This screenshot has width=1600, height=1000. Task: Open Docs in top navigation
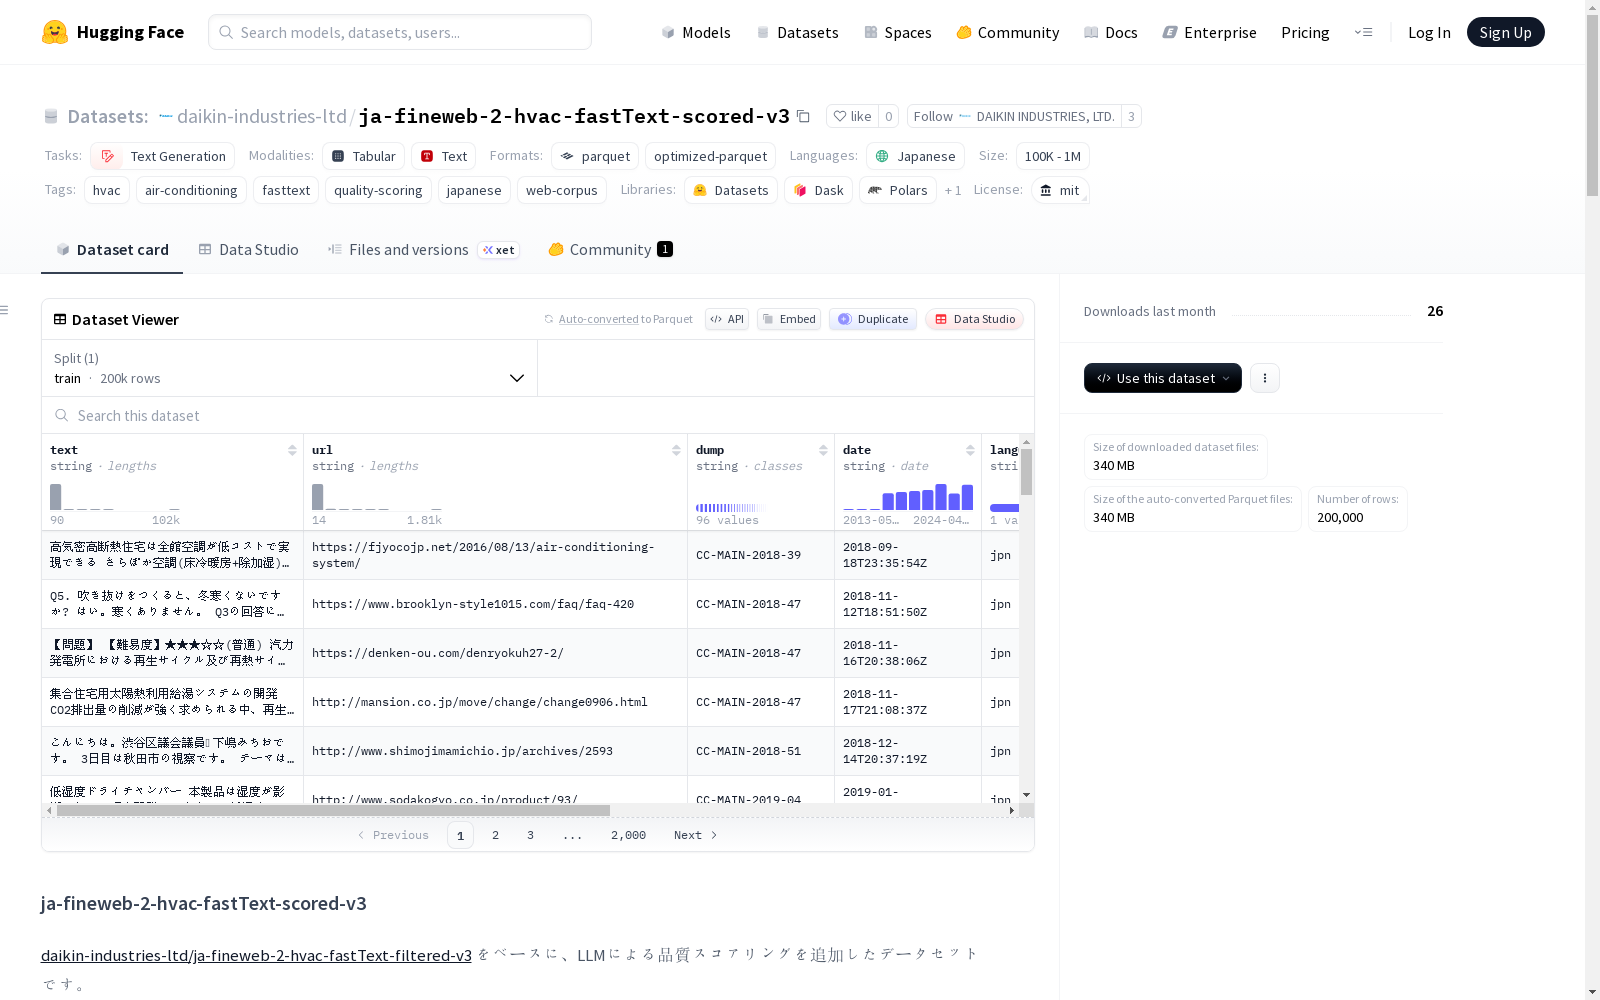click(x=1110, y=32)
